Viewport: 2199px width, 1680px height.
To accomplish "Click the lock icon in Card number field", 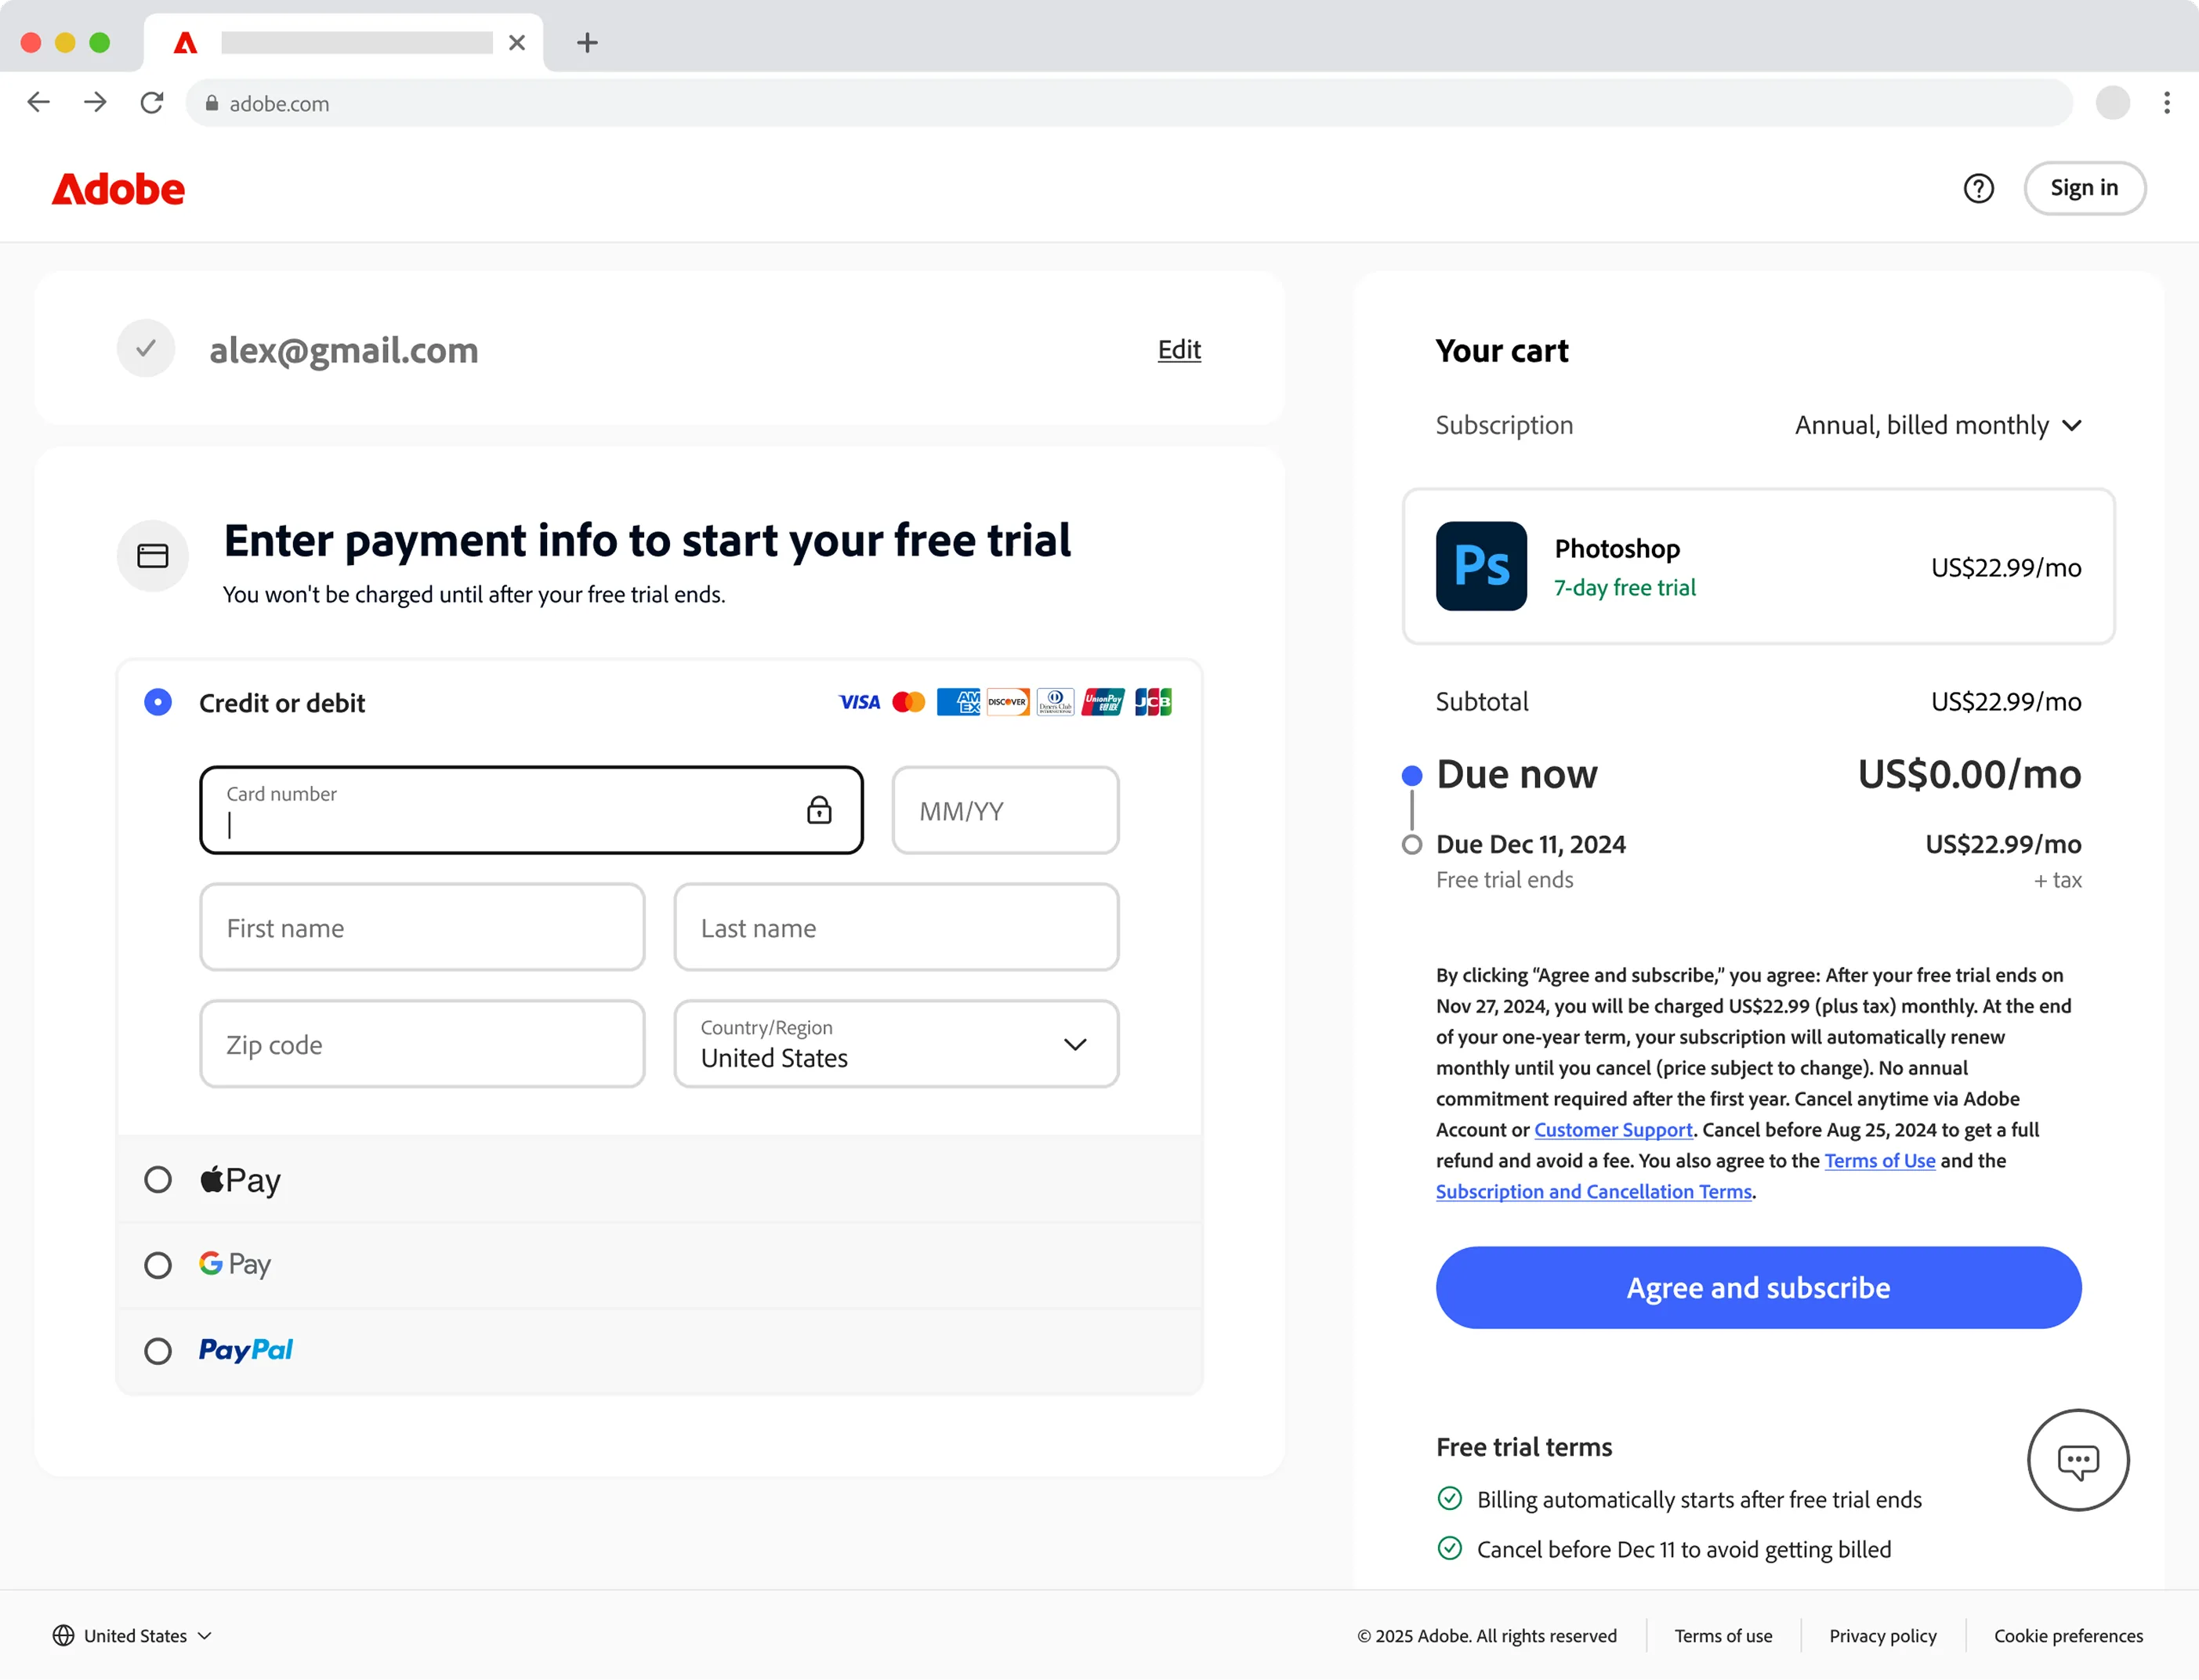I will (819, 810).
